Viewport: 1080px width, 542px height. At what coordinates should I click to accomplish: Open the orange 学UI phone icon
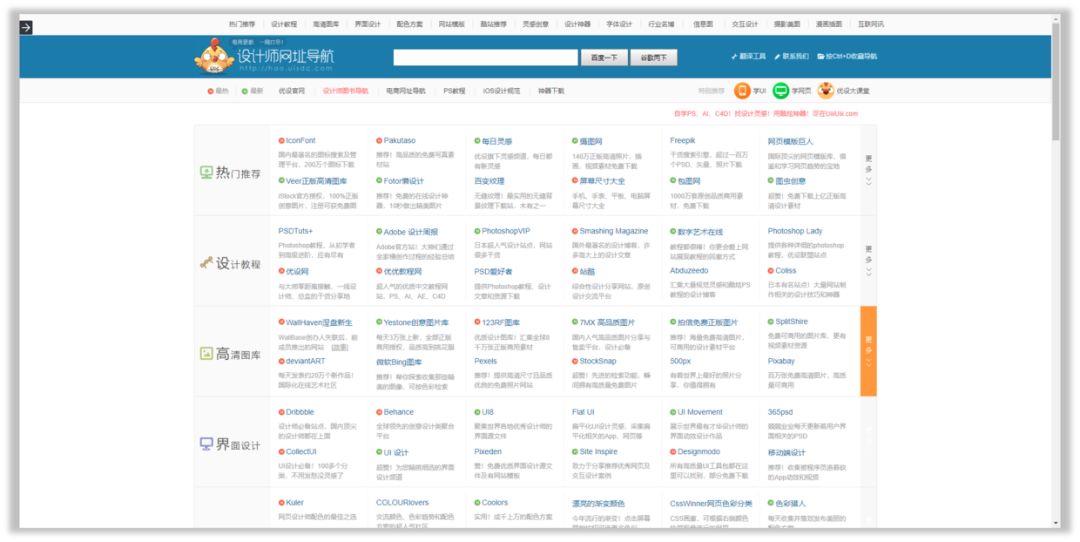pos(742,90)
